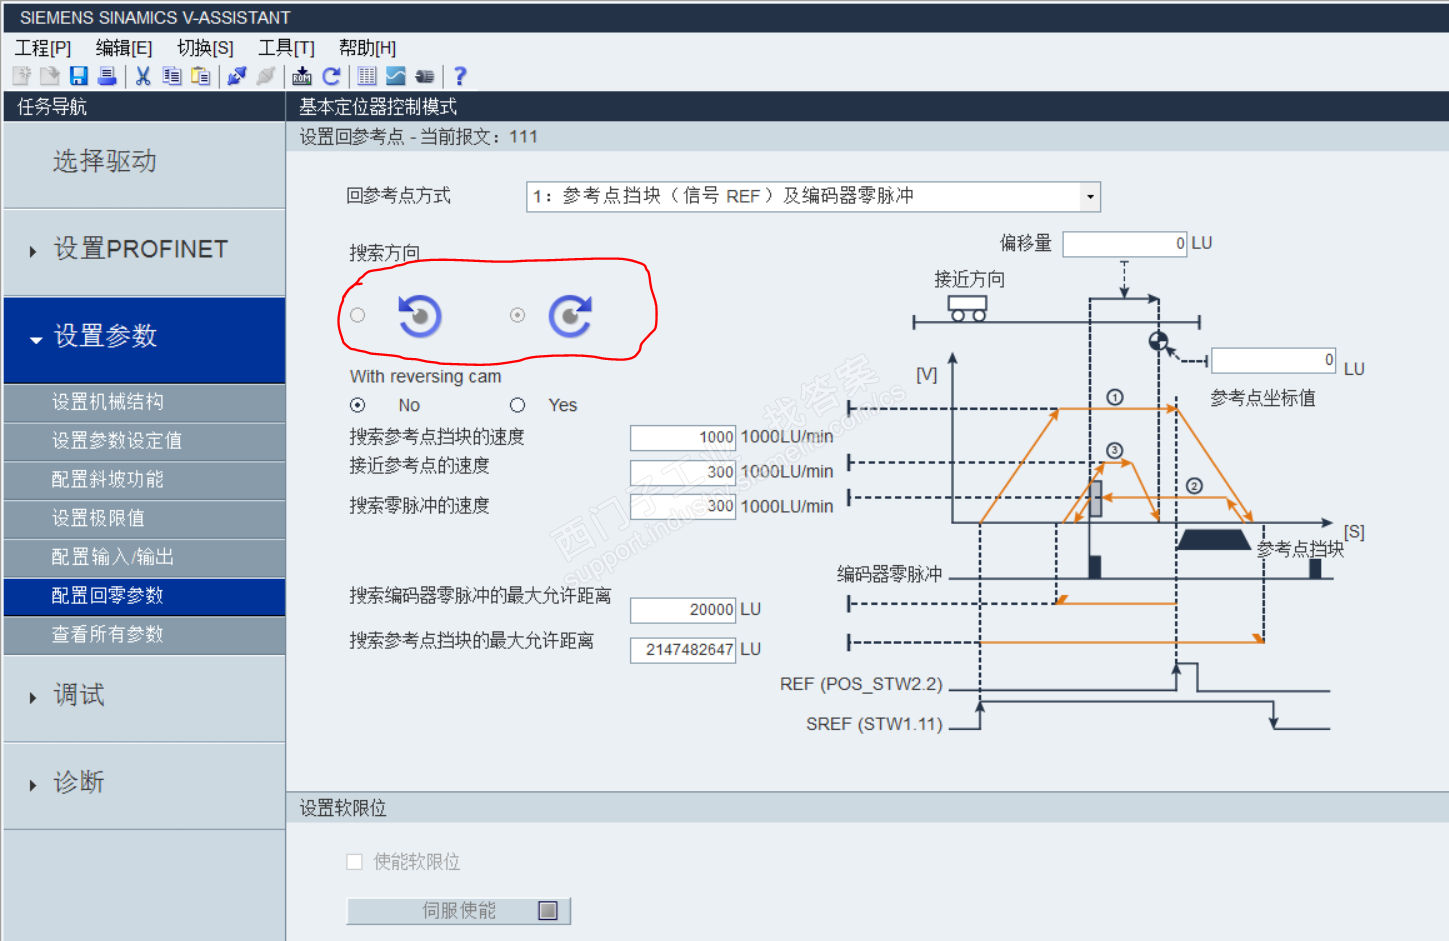Click the field showing 20000 LU

coord(683,610)
